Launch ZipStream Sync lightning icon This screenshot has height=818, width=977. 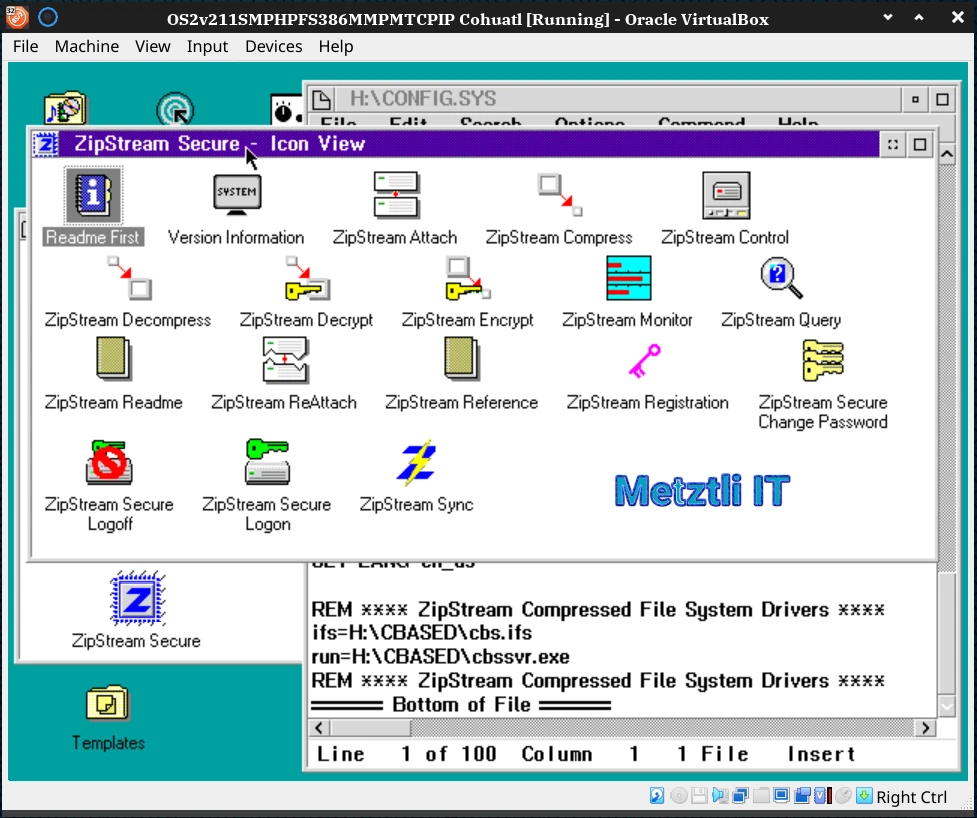pos(416,463)
